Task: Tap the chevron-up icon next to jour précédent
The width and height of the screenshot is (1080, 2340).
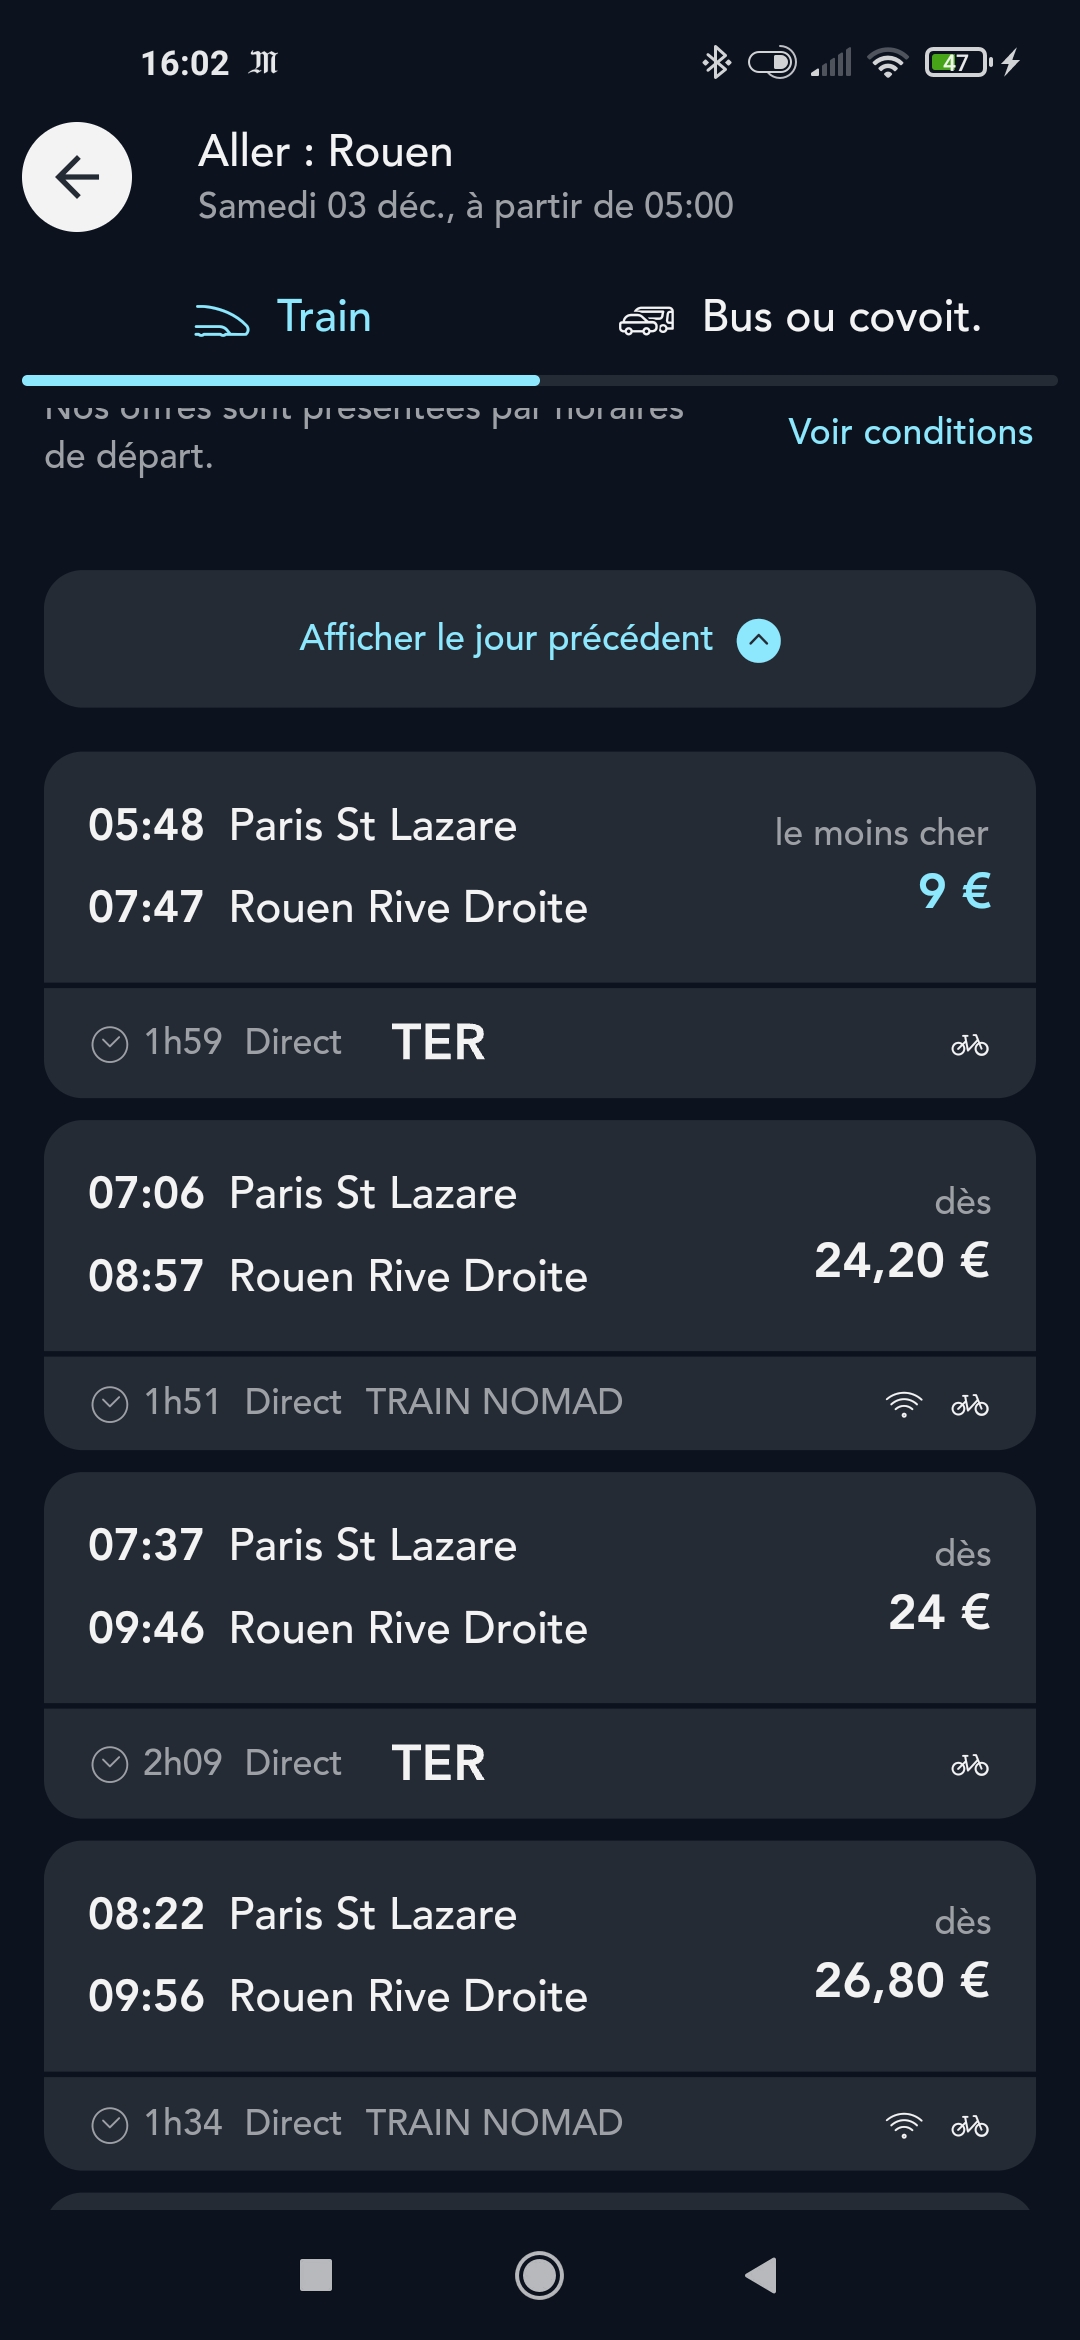Action: 759,640
